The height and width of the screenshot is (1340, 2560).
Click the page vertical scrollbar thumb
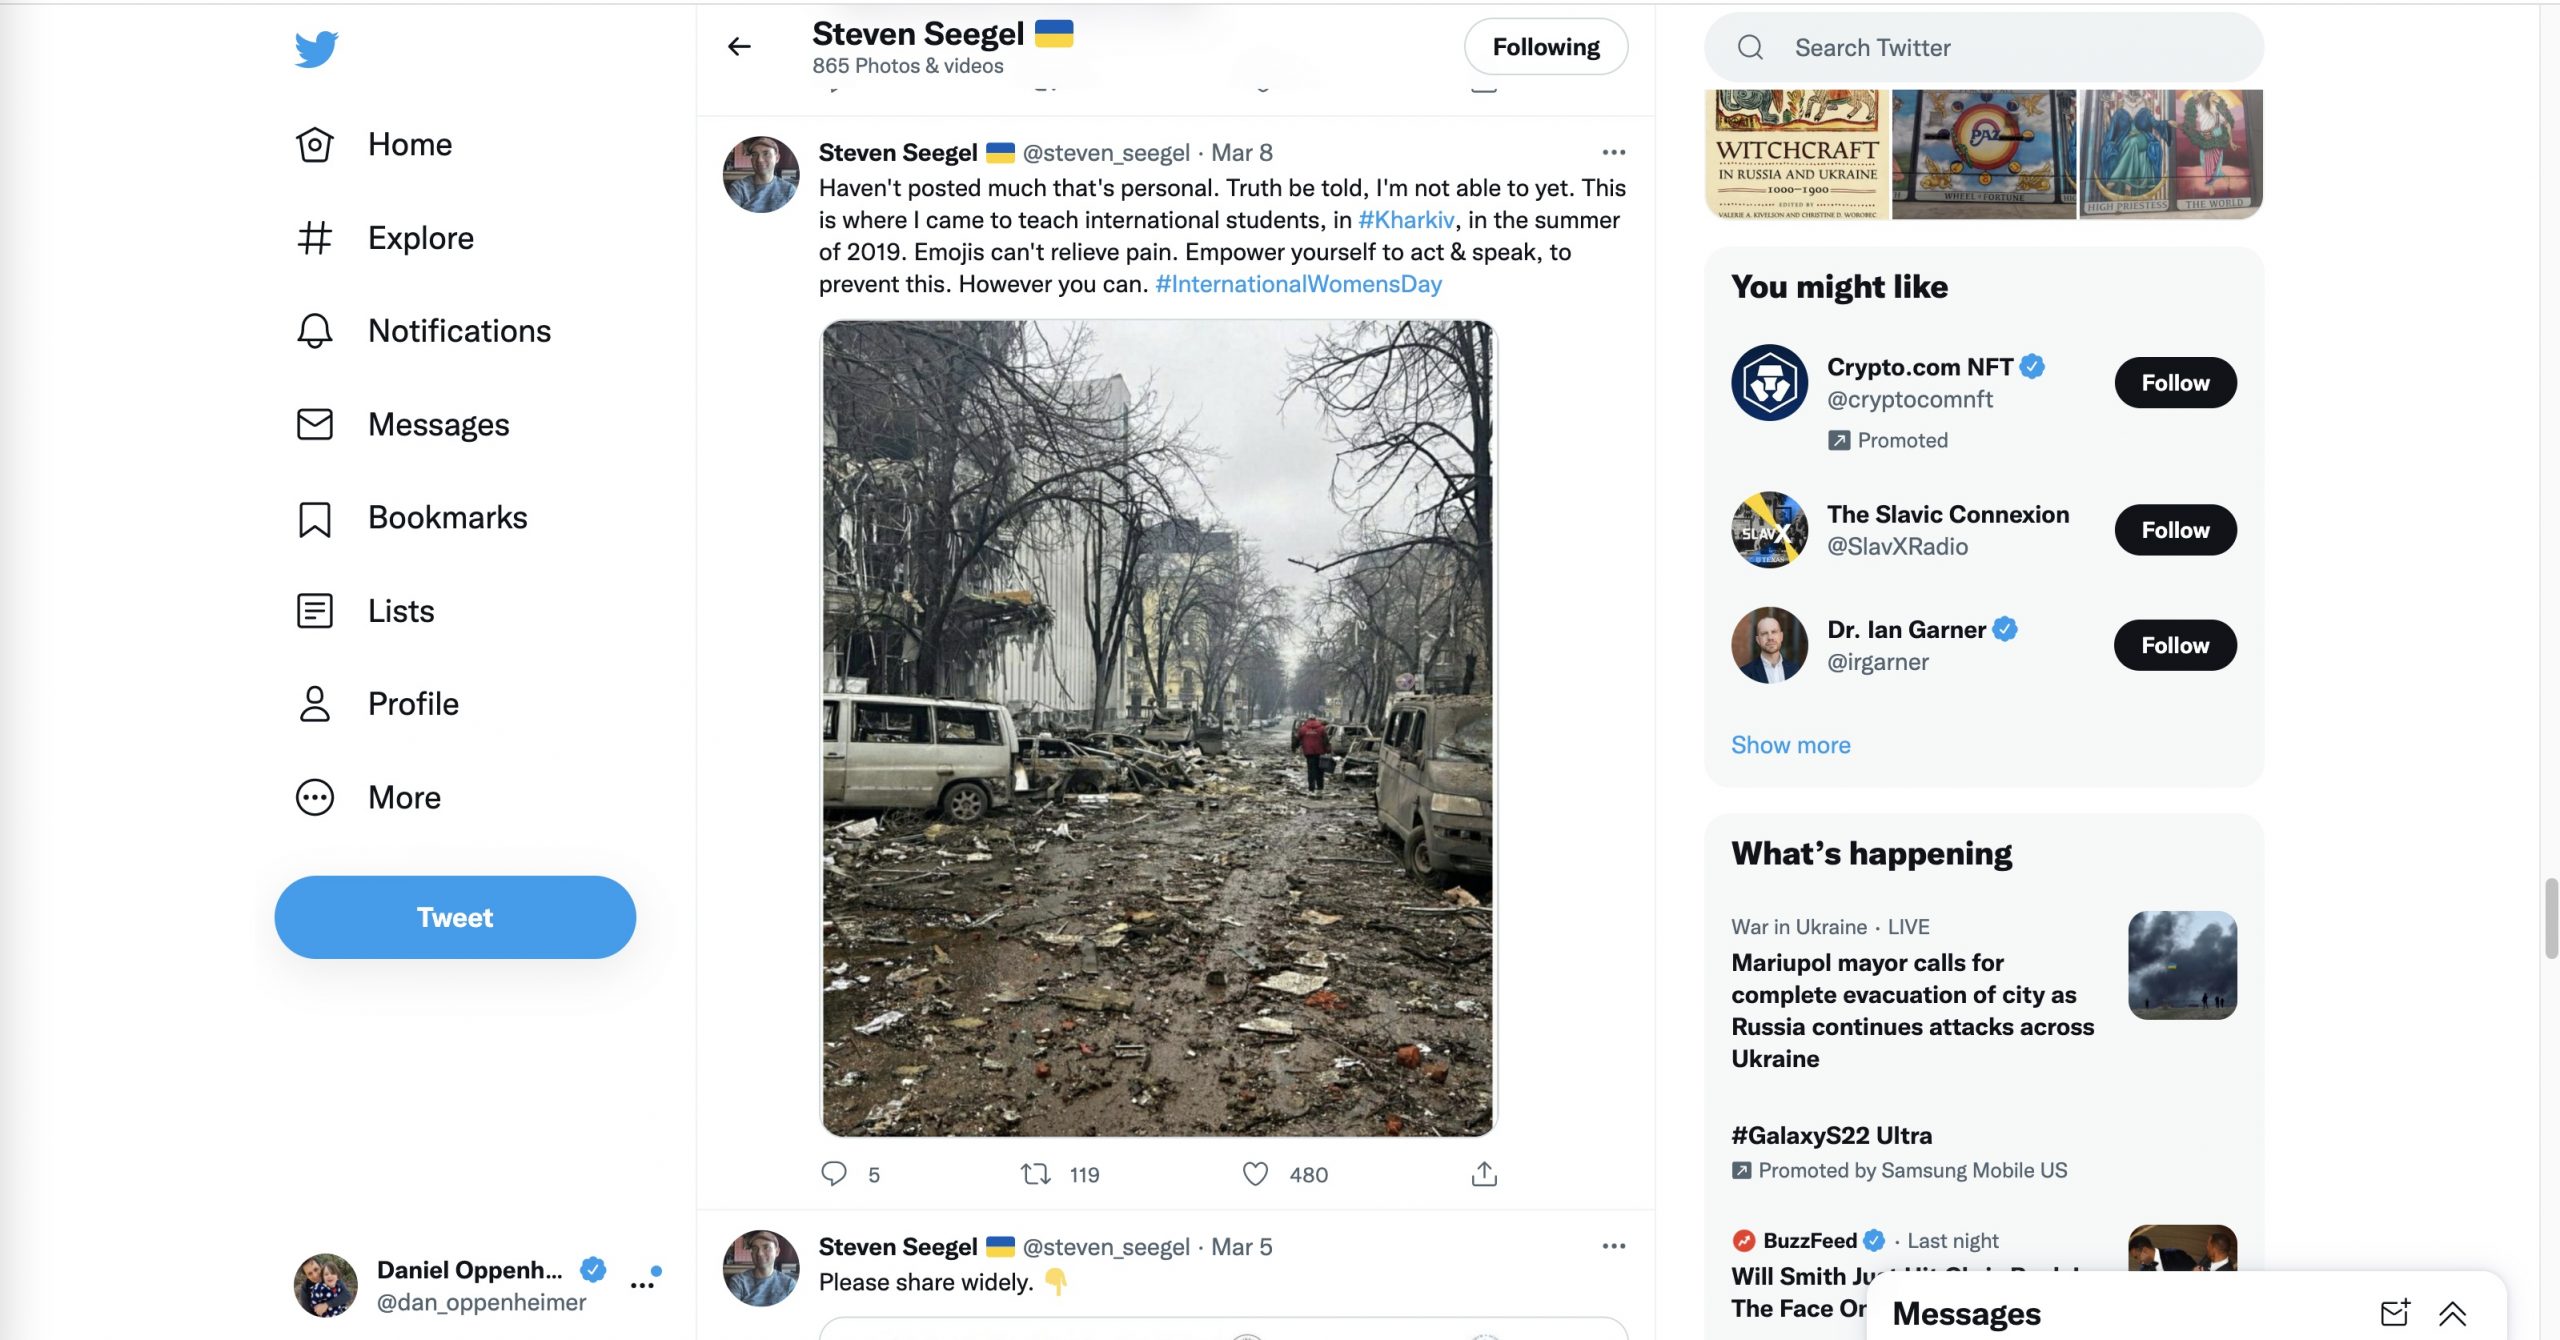click(x=2550, y=918)
